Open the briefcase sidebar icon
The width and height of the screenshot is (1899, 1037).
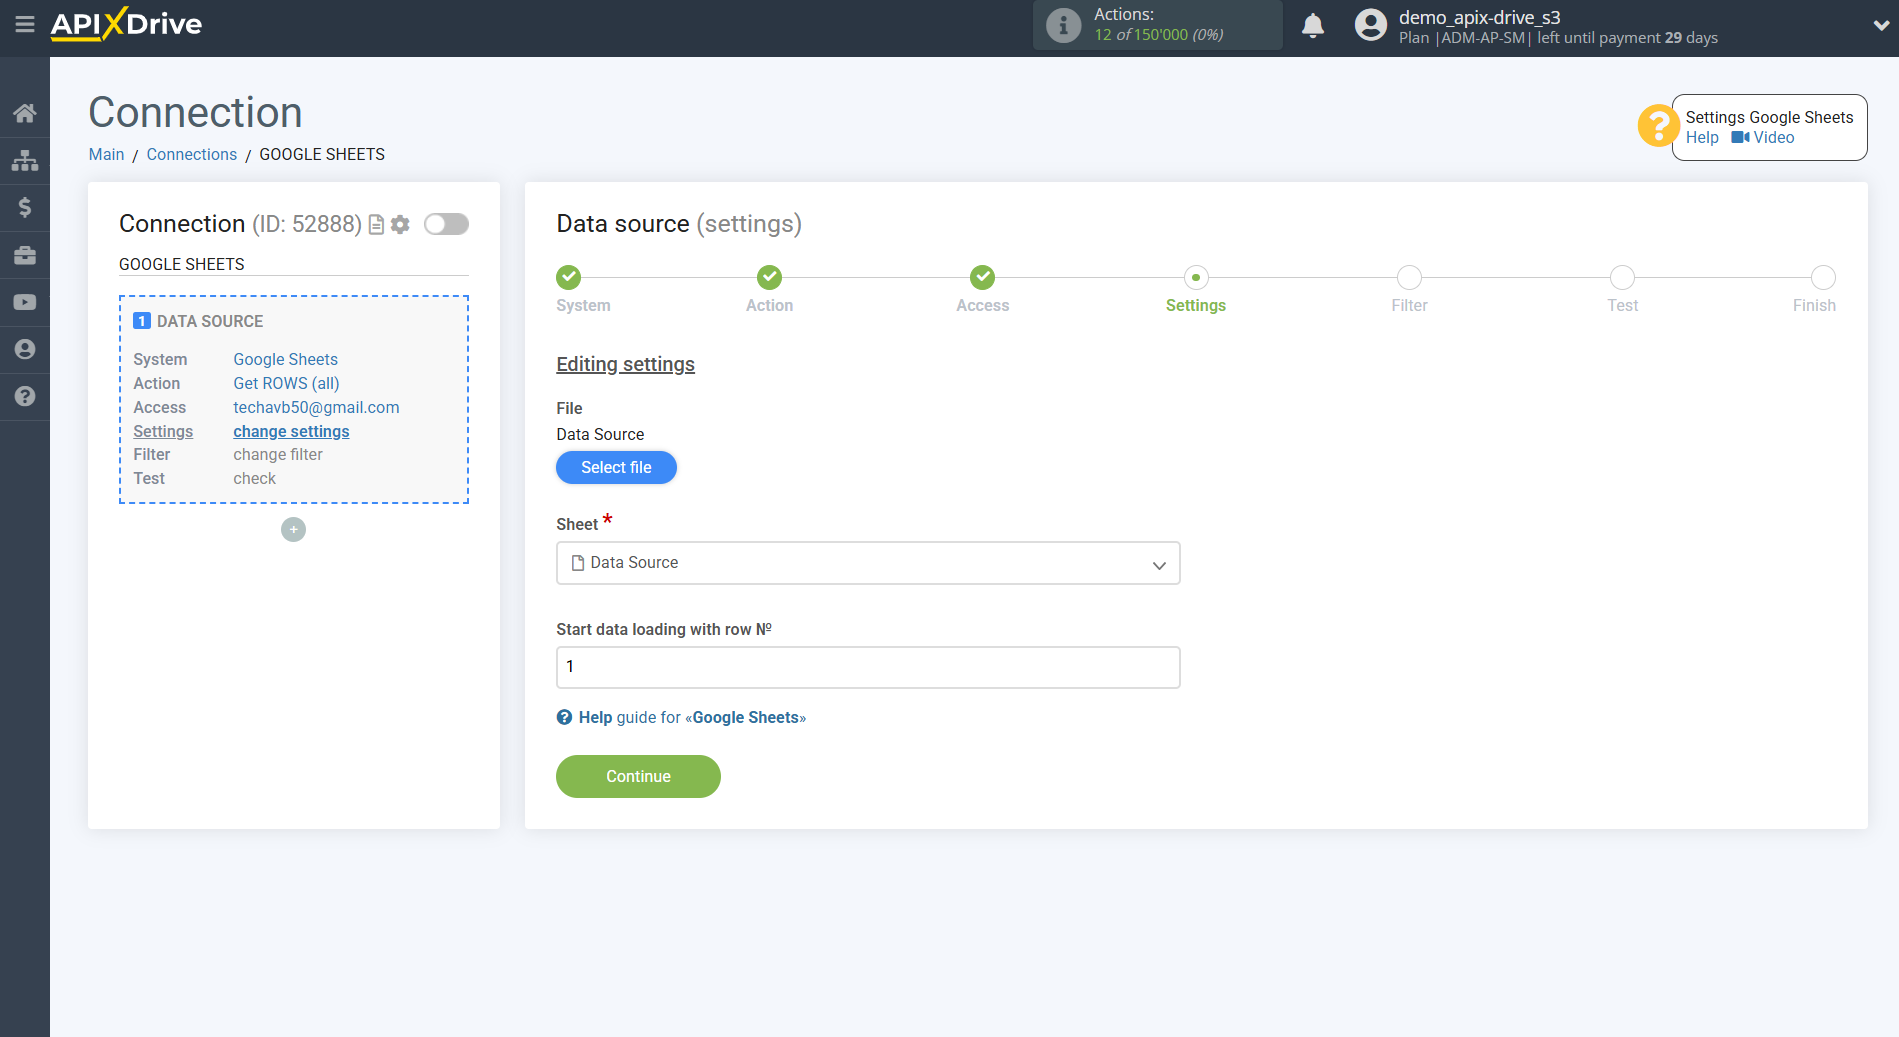[x=25, y=254]
